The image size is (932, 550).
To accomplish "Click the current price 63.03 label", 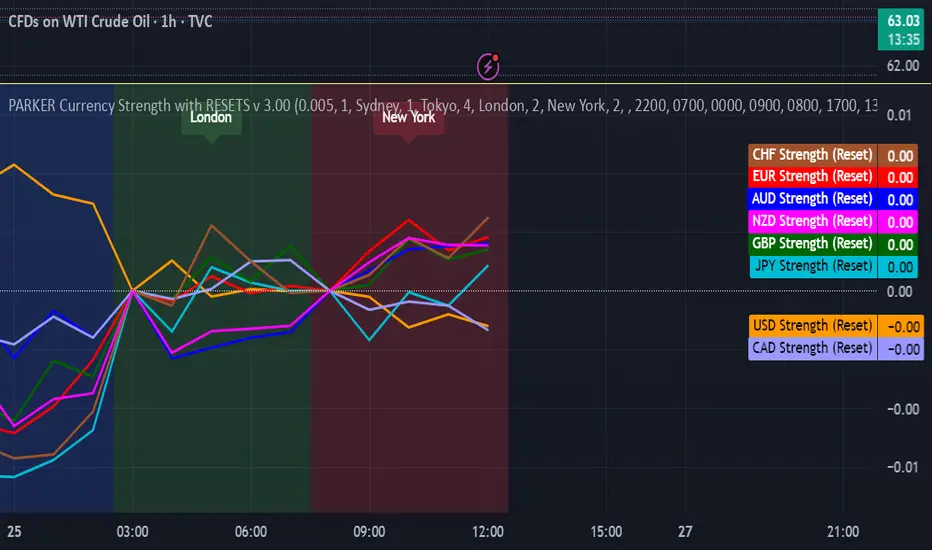I will pos(903,21).
